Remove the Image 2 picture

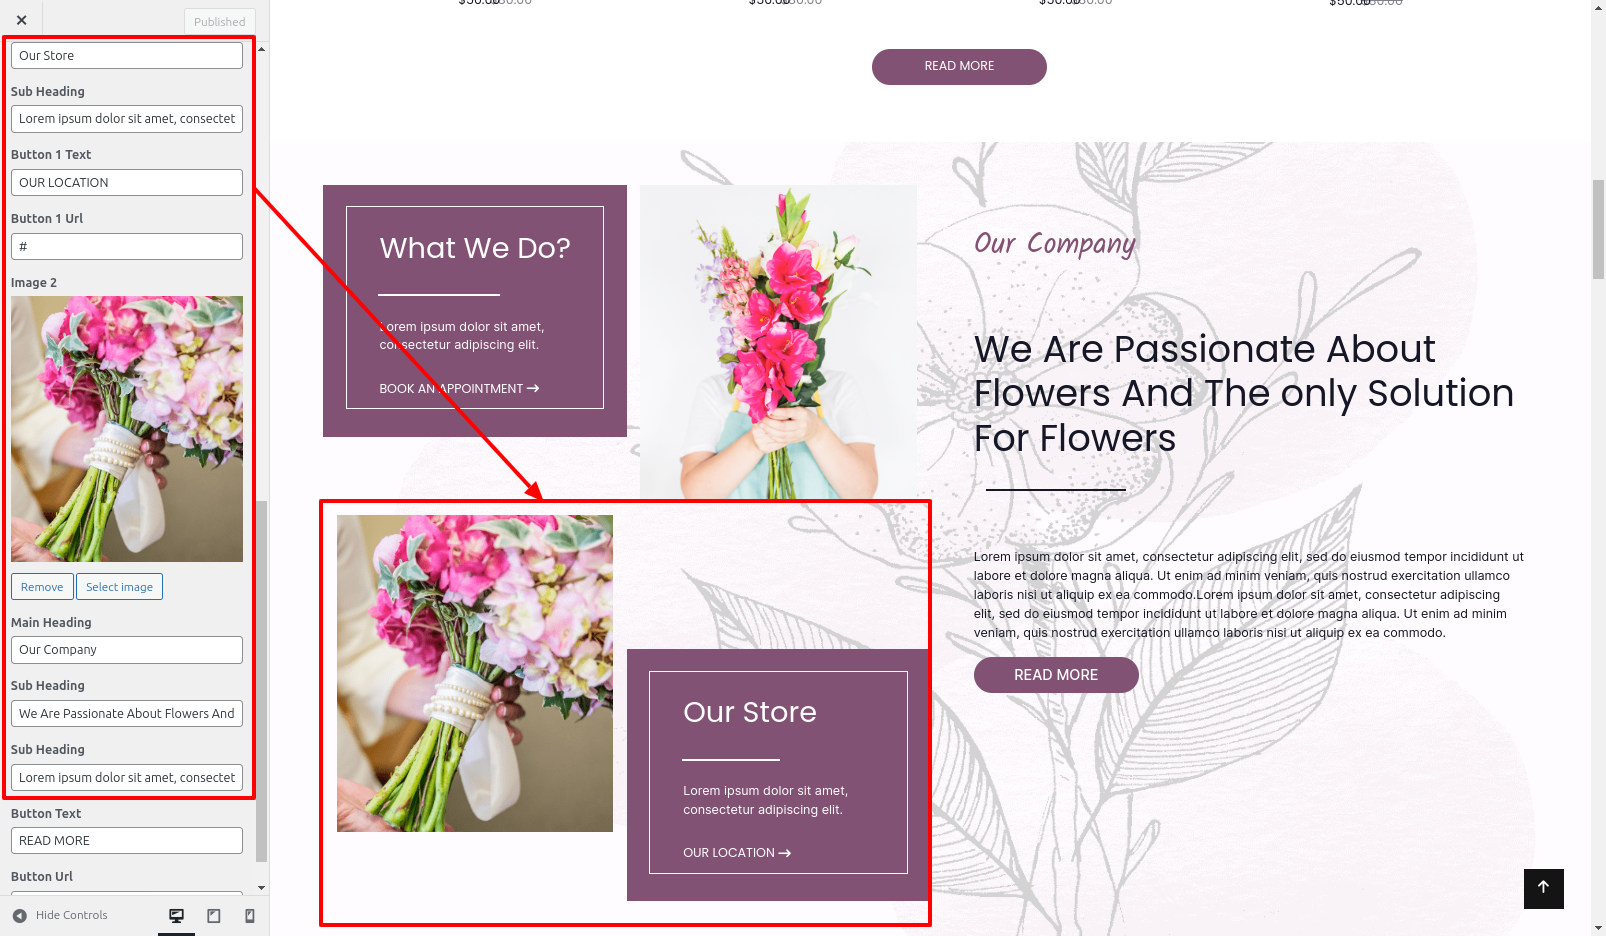click(42, 587)
